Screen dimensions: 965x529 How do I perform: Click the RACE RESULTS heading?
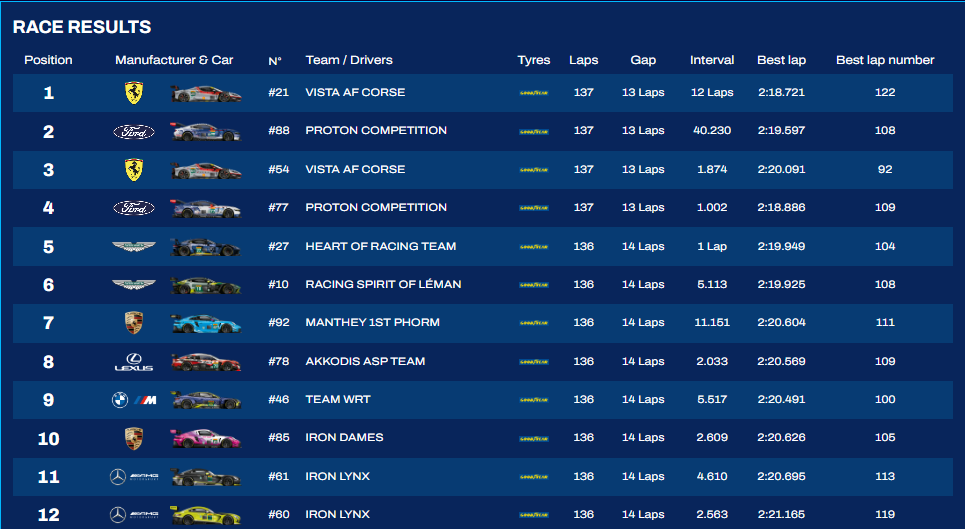coord(82,27)
